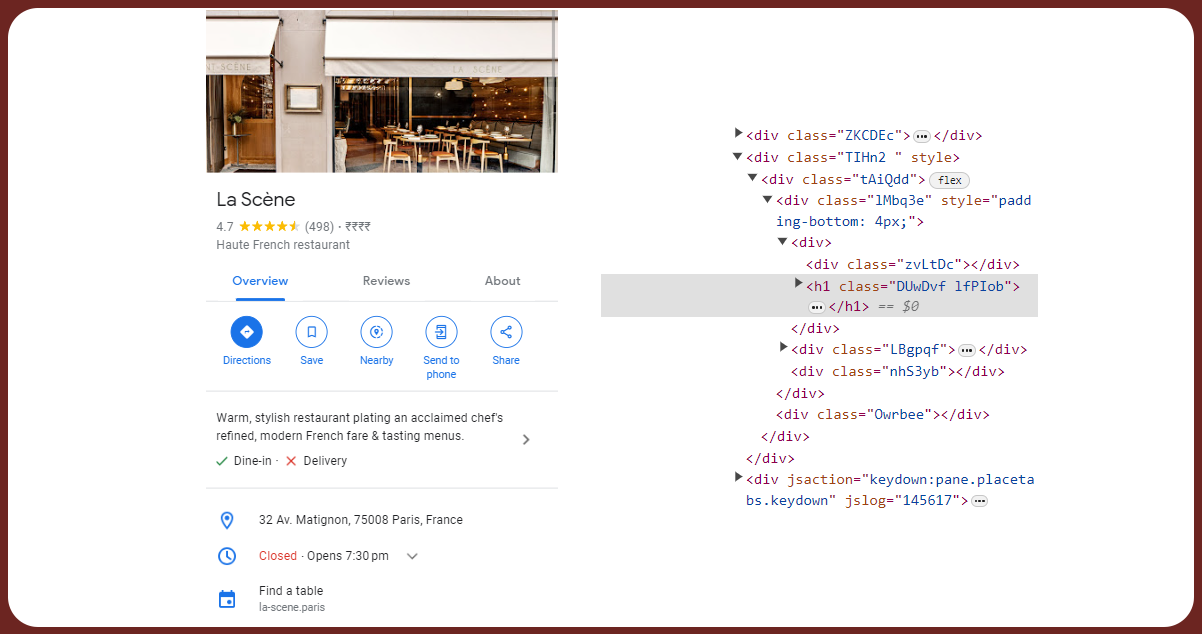Click the calendar icon beside Find a table

pos(227,599)
